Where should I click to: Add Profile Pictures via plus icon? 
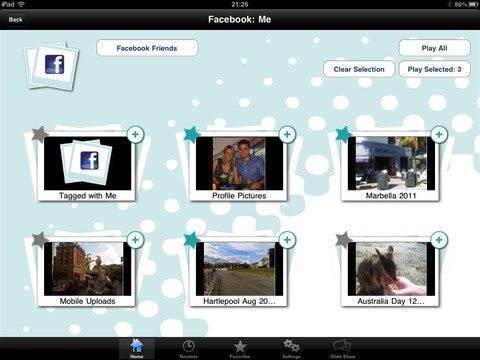tap(287, 135)
